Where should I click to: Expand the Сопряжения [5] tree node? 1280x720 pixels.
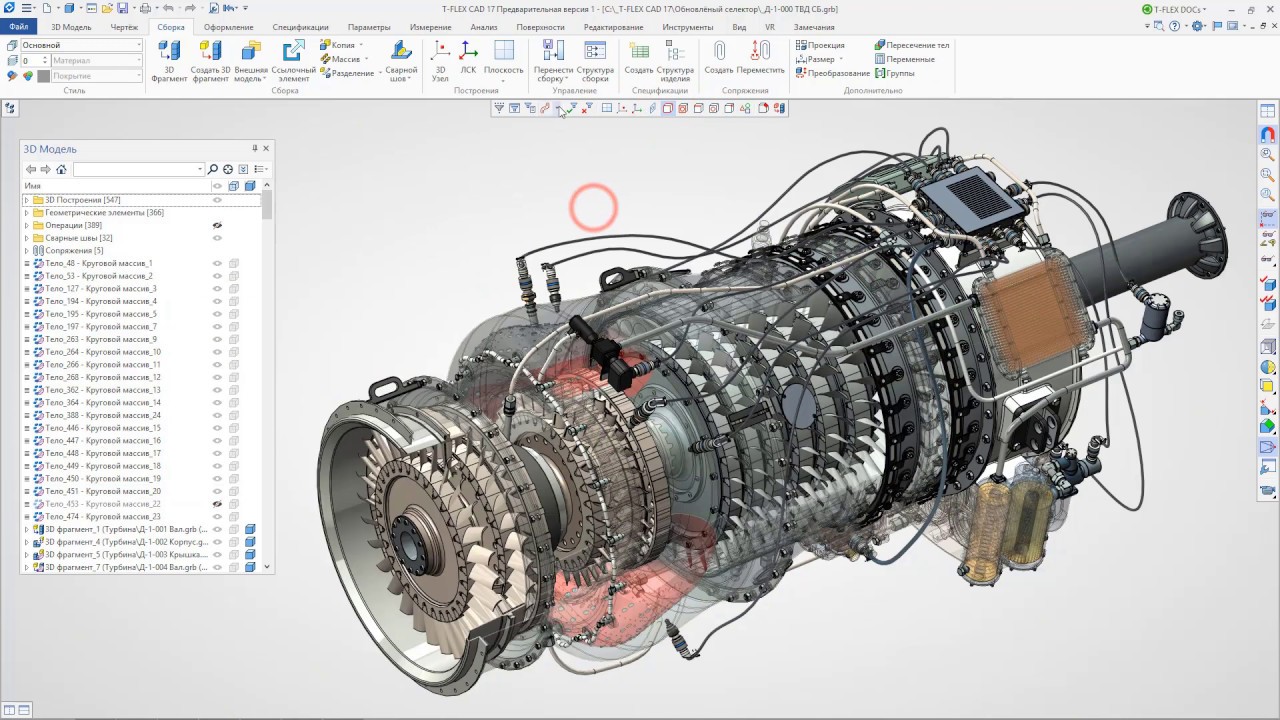26,250
